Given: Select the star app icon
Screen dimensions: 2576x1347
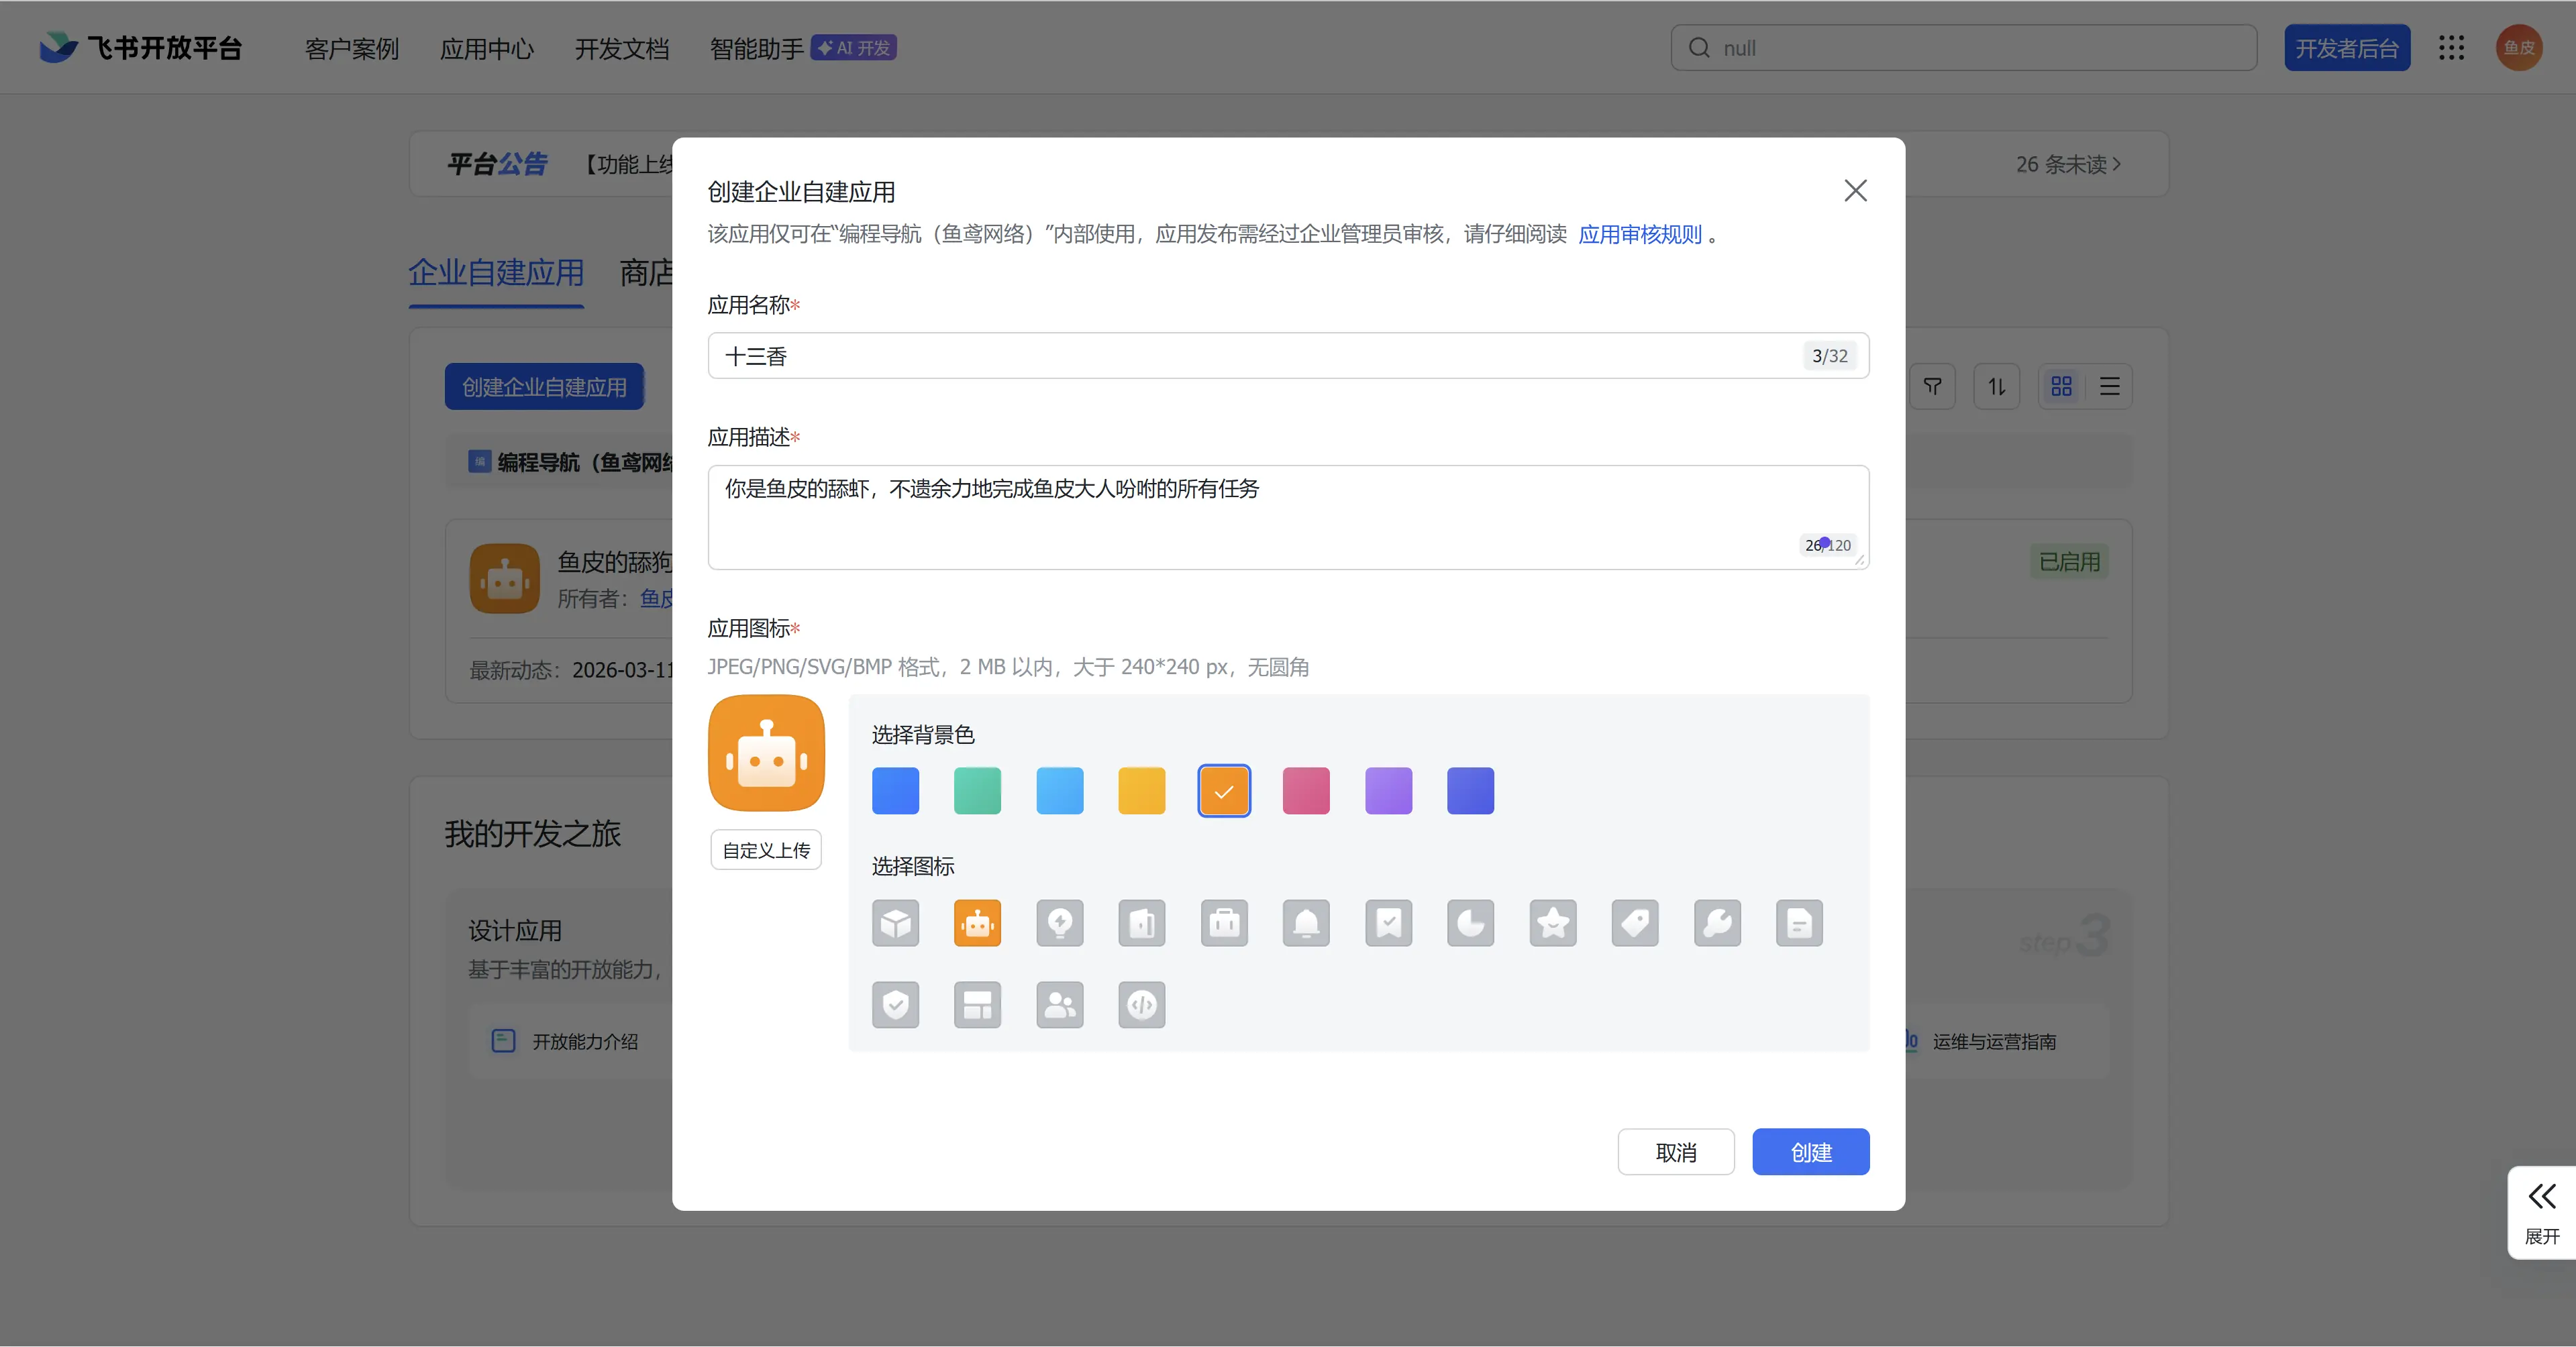Looking at the screenshot, I should pos(1552,923).
